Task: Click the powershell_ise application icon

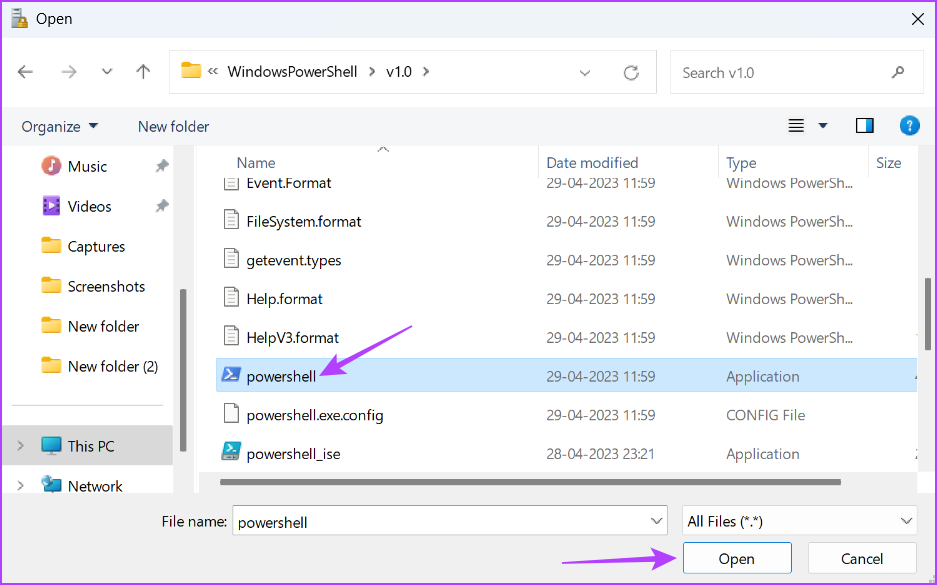Action: click(x=231, y=452)
